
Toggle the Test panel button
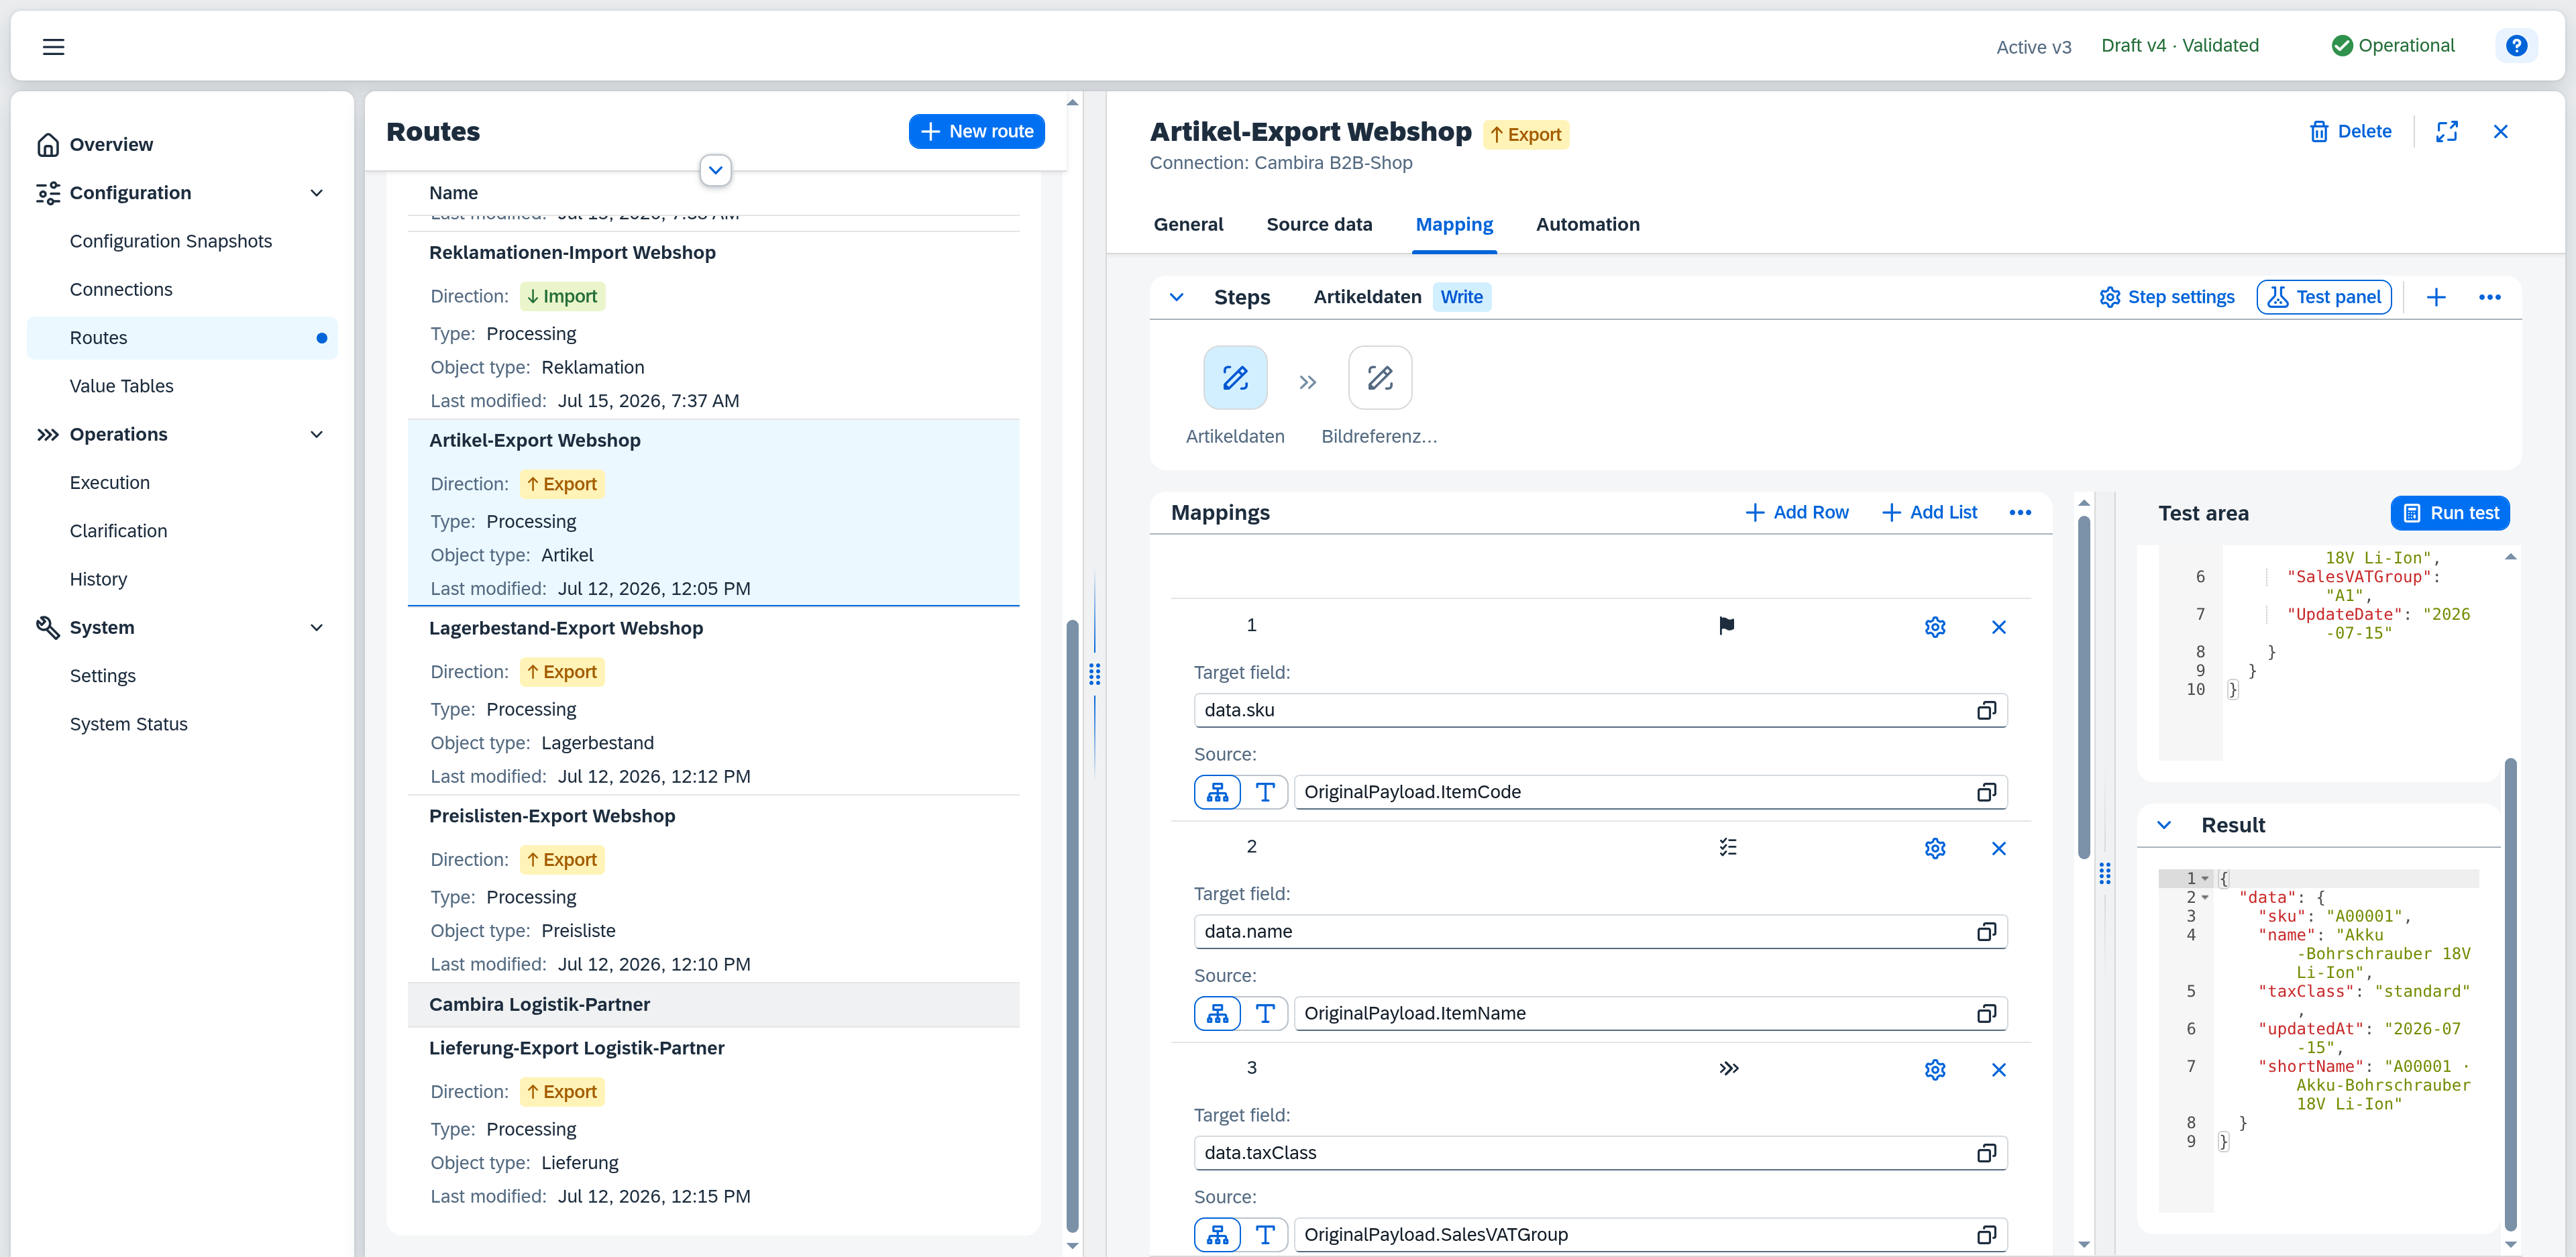coord(2323,297)
